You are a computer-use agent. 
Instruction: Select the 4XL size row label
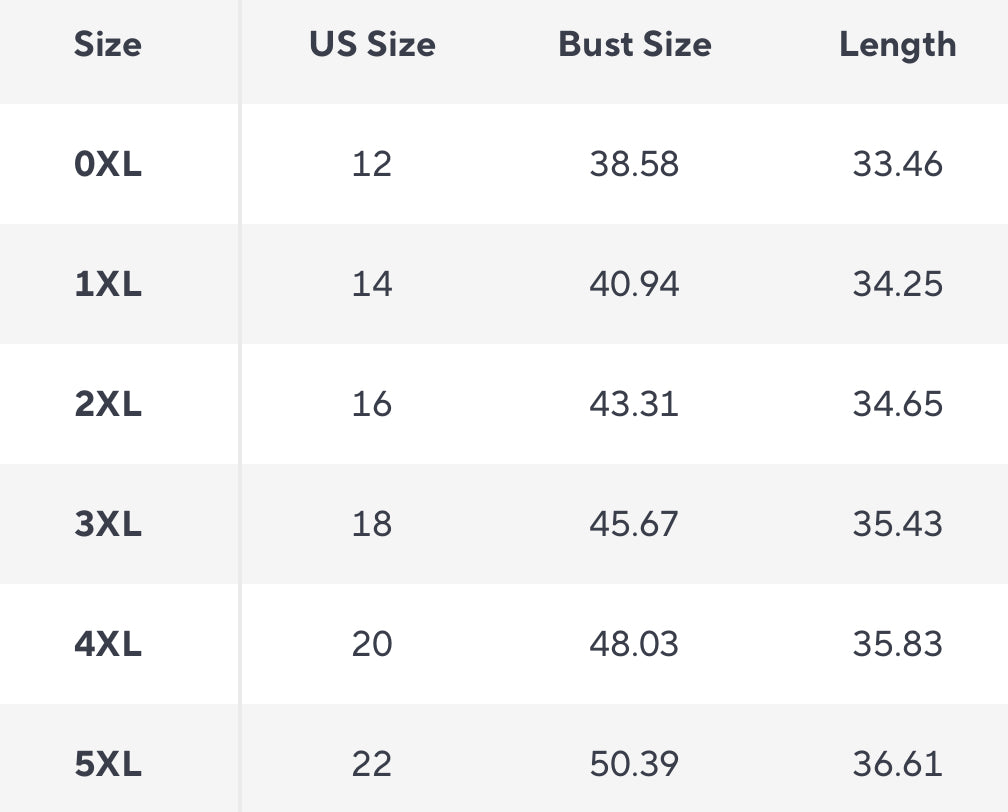click(108, 644)
